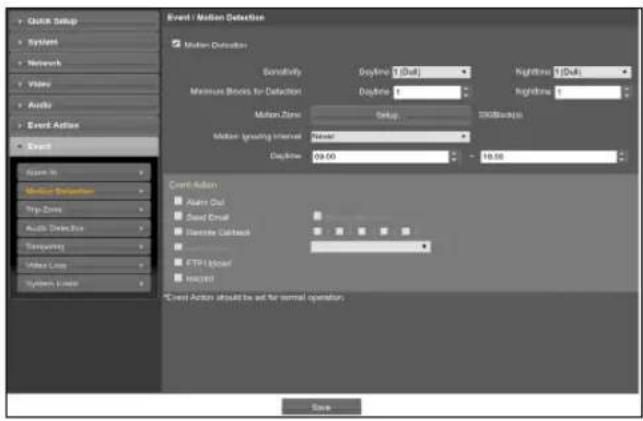The width and height of the screenshot is (643, 421).
Task: Open the Trip-Zone submenu item
Action: (84, 209)
